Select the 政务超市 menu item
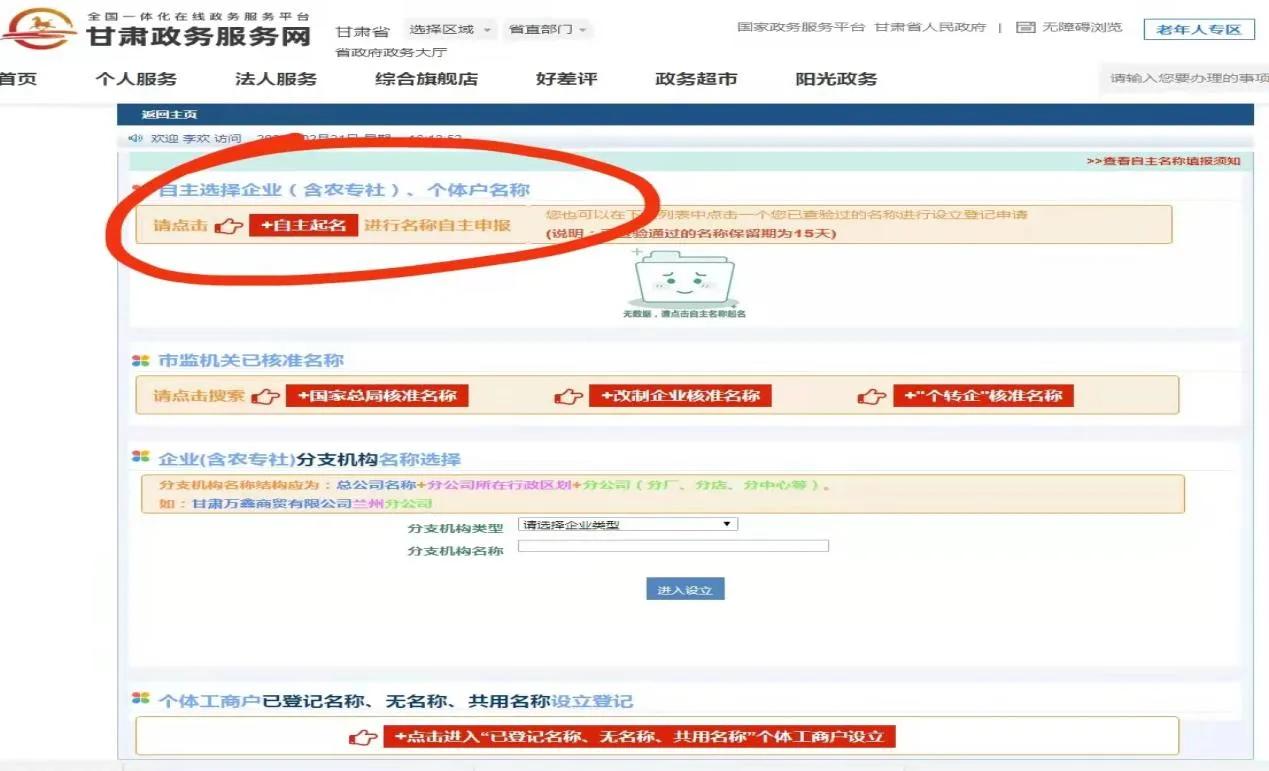This screenshot has width=1269, height=771. [696, 78]
